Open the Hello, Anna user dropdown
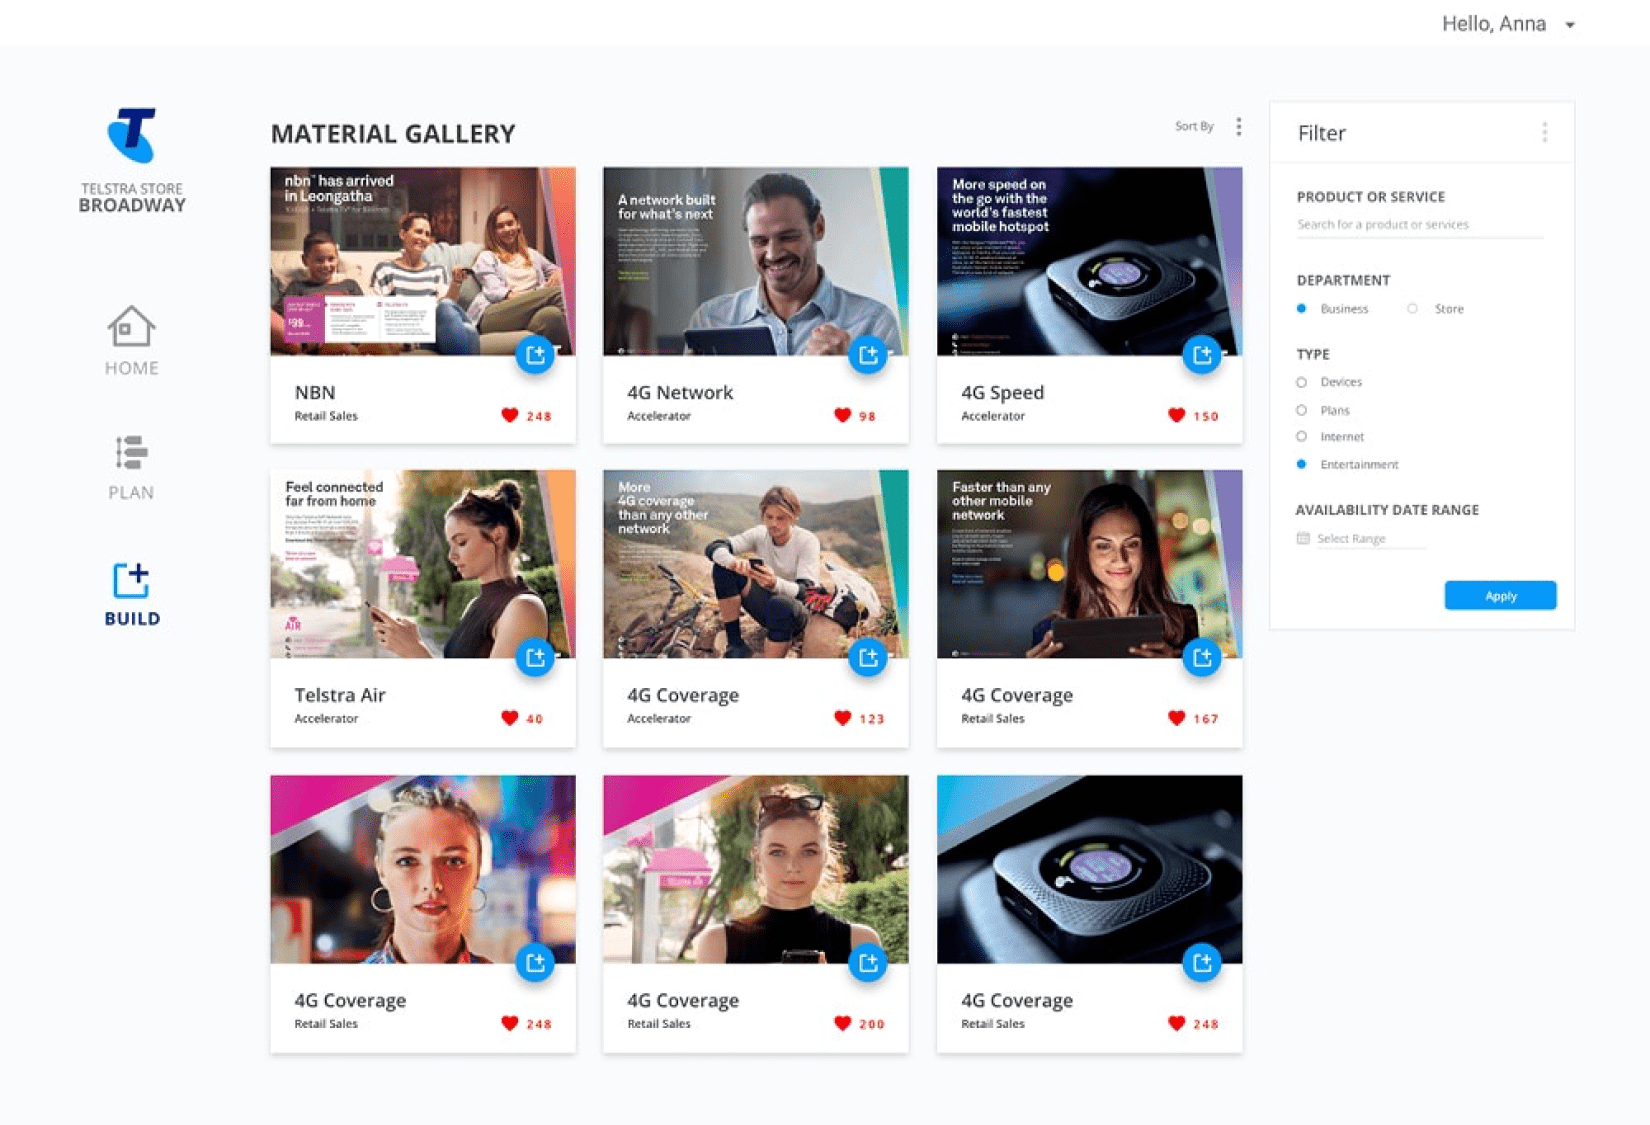The height and width of the screenshot is (1125, 1650). coord(1508,24)
